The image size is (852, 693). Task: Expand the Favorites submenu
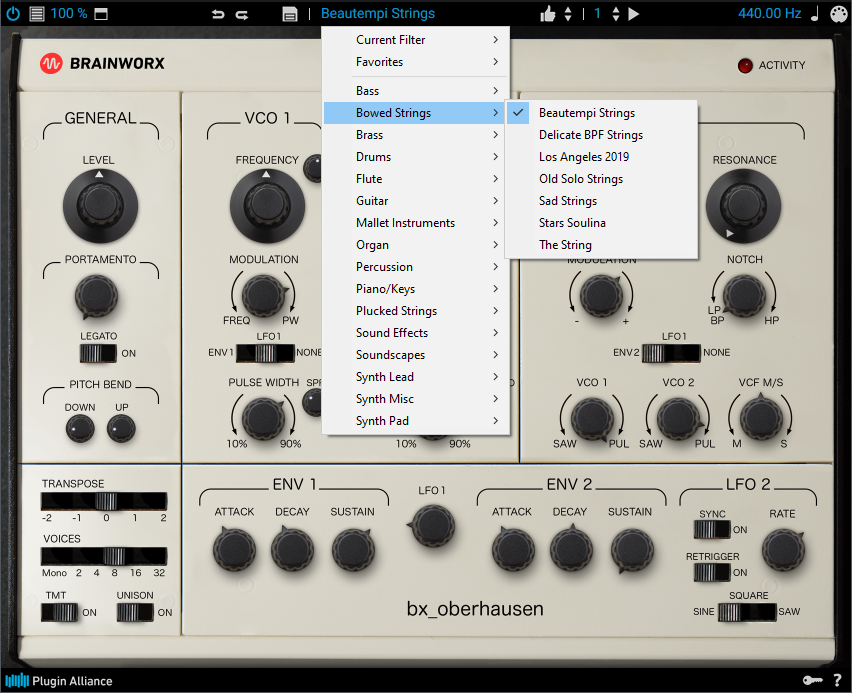(x=416, y=62)
